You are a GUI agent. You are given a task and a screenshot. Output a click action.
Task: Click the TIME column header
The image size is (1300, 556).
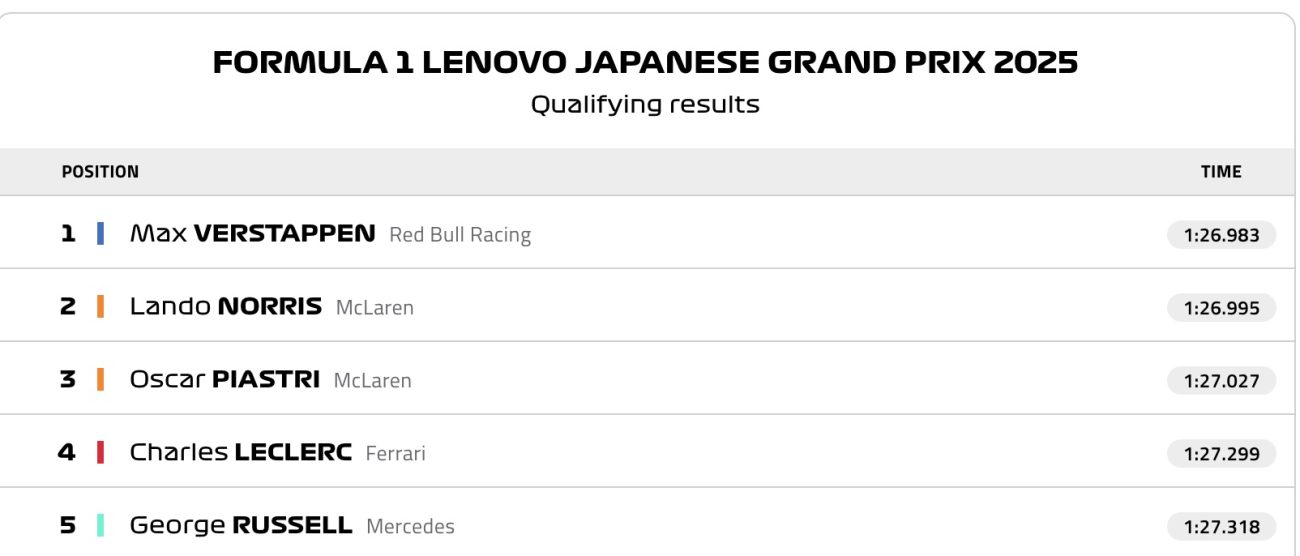(x=1221, y=172)
